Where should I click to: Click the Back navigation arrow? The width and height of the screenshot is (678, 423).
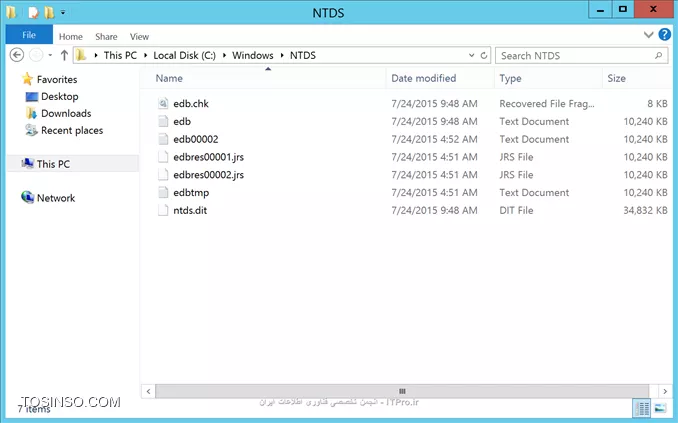click(x=16, y=55)
